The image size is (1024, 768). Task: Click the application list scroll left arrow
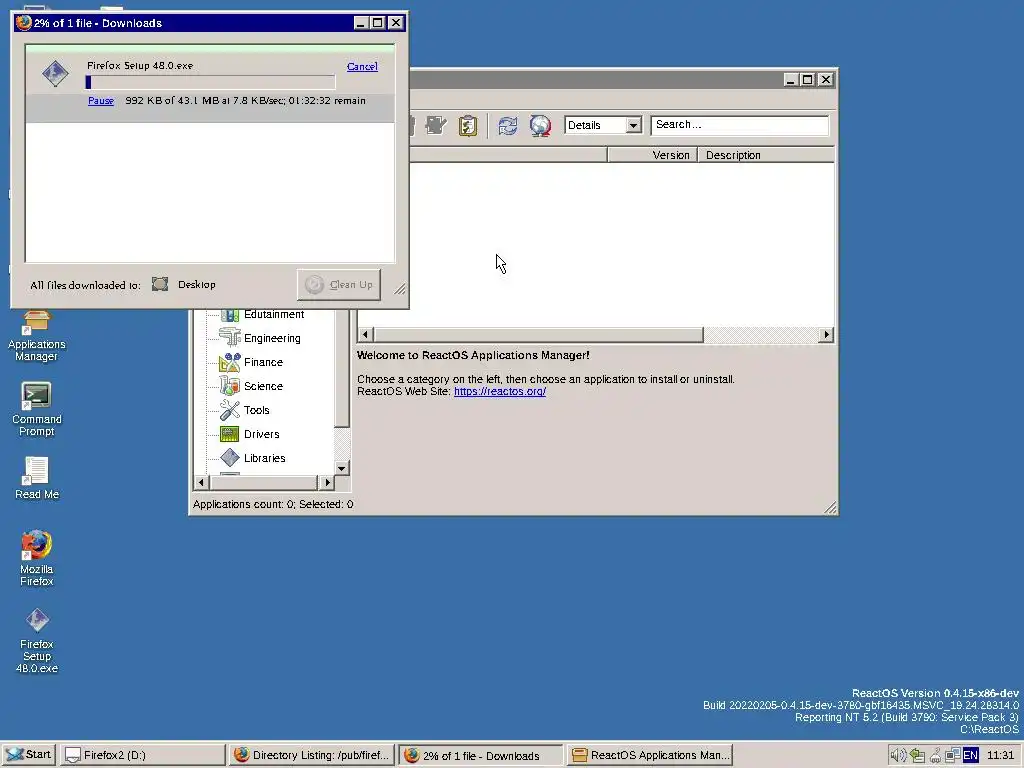click(x=365, y=335)
